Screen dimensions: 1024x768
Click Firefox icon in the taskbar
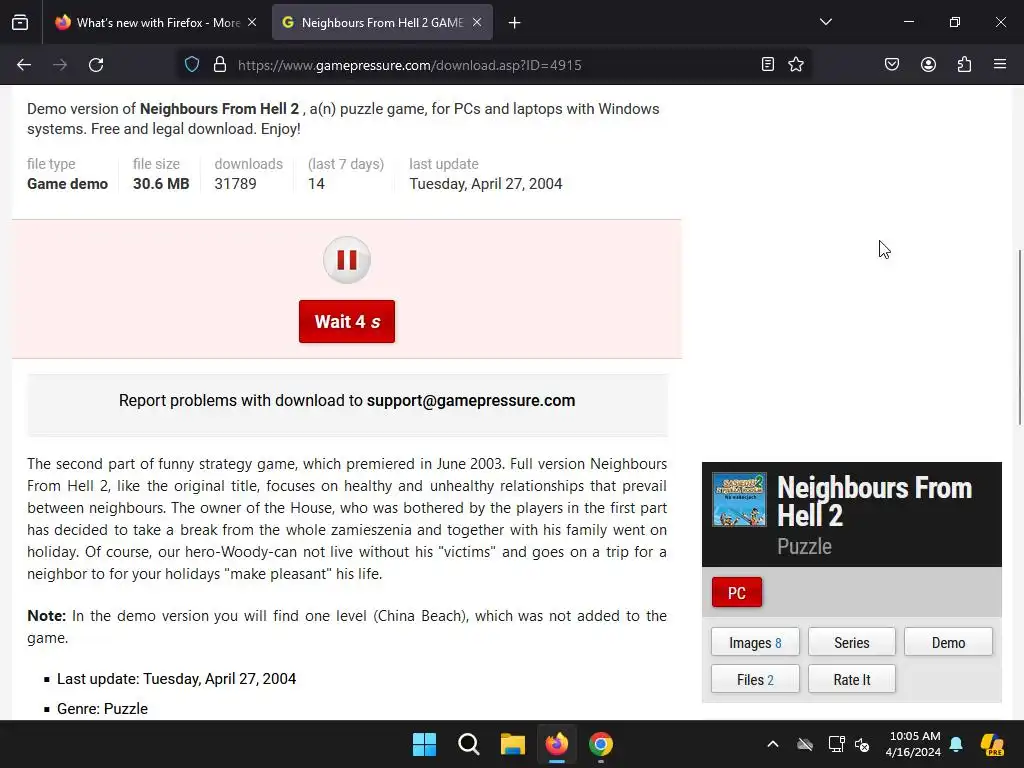(557, 744)
